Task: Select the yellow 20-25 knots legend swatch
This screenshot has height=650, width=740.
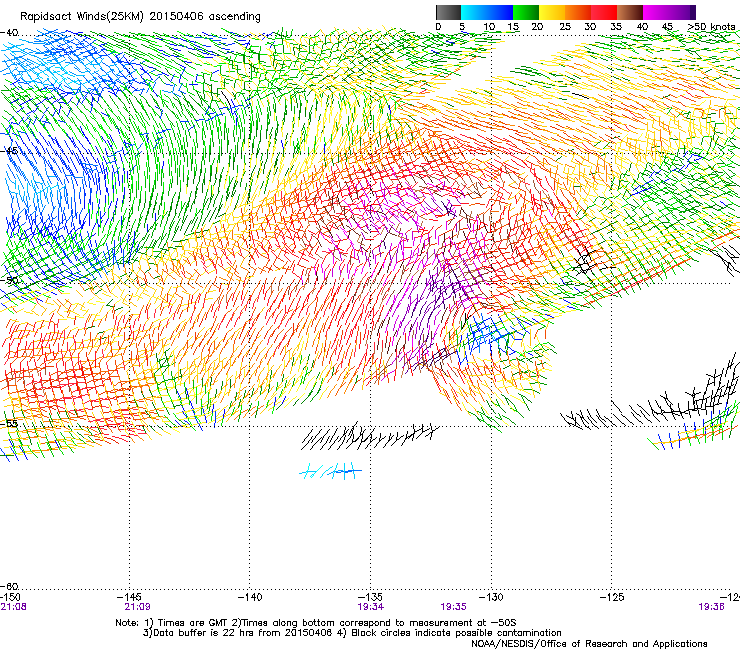Action: point(552,12)
